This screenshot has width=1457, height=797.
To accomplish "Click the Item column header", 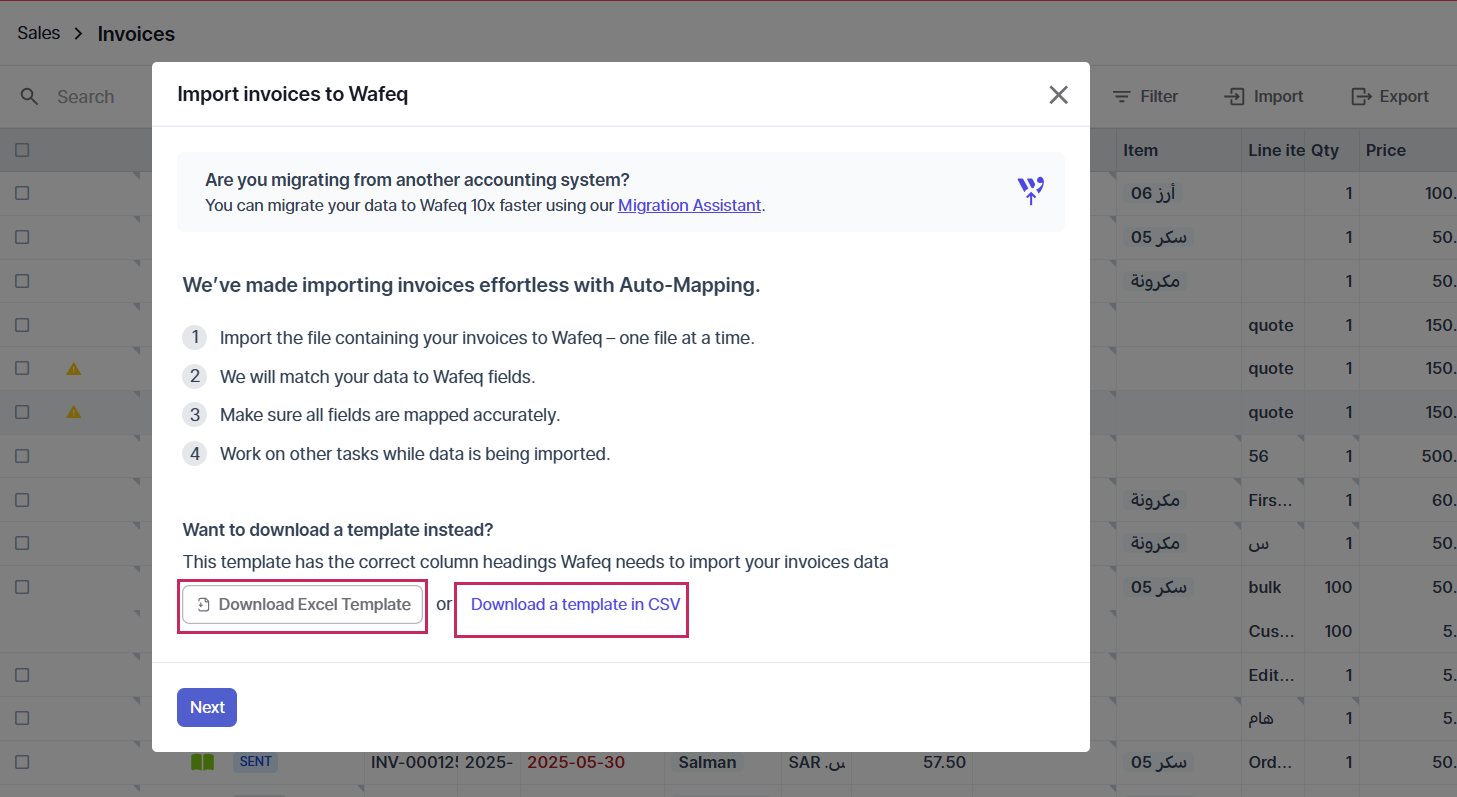I will coord(1140,150).
